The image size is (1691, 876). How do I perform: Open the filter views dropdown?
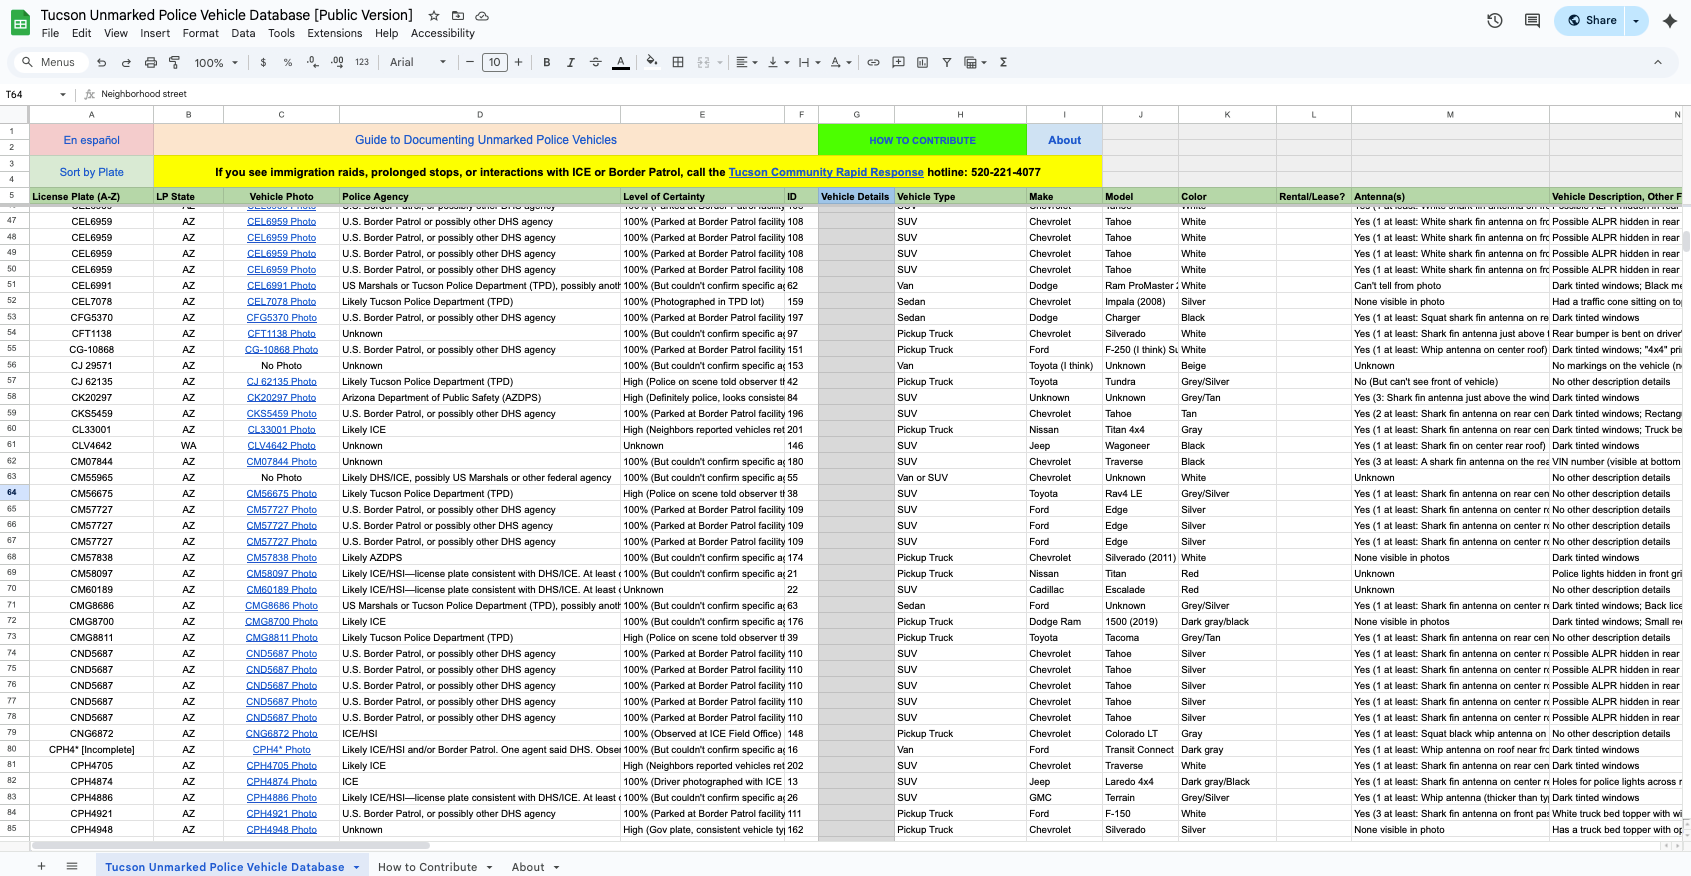pos(975,62)
